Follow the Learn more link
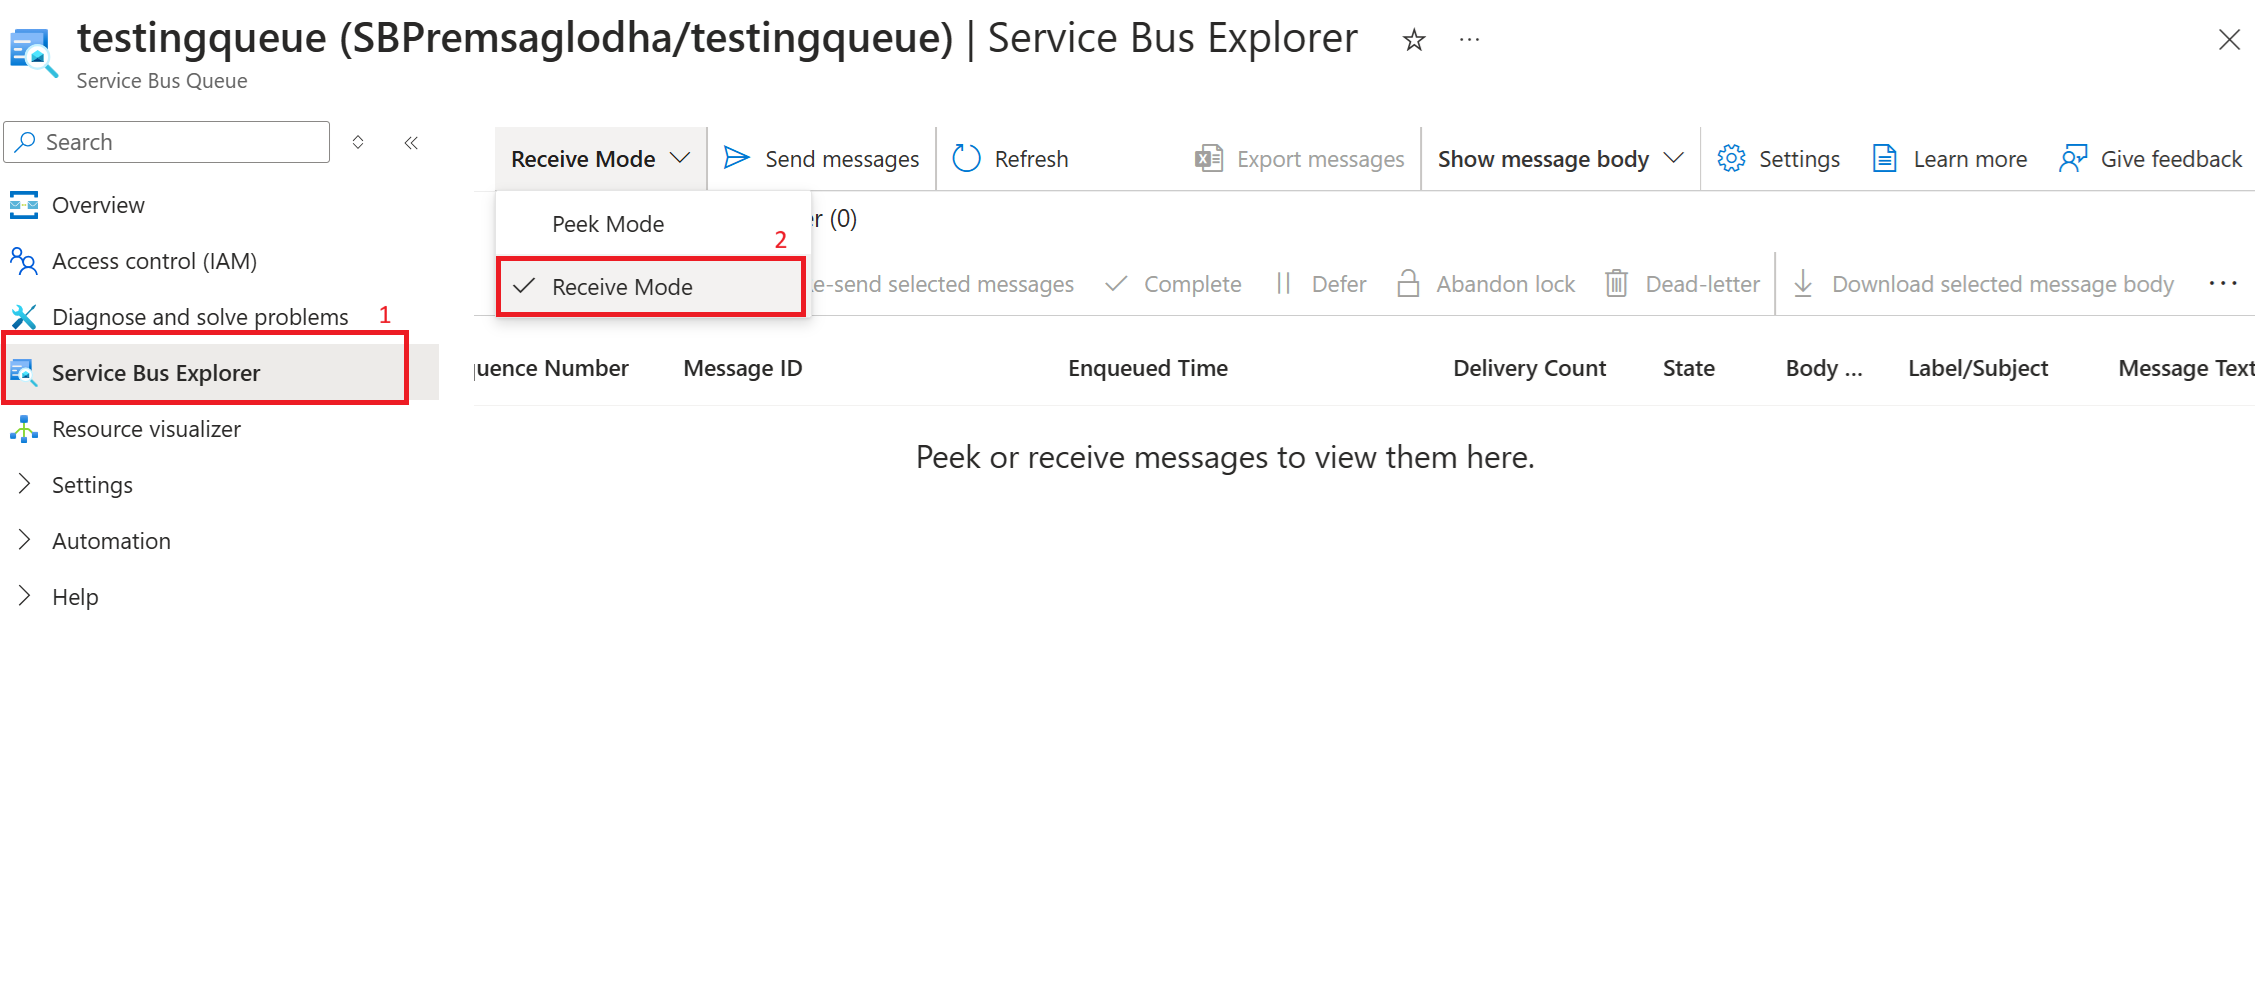 1950,159
